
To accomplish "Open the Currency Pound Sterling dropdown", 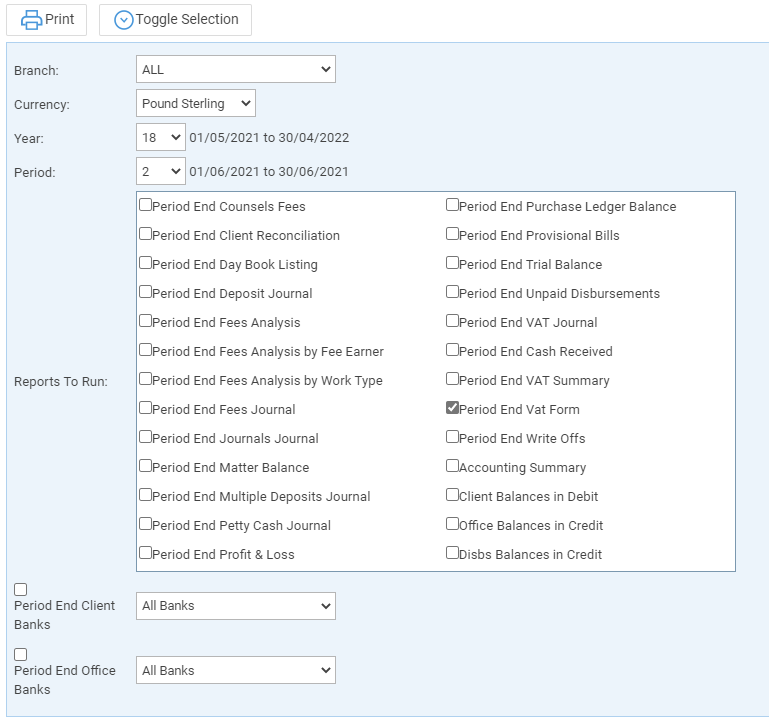I will point(196,103).
